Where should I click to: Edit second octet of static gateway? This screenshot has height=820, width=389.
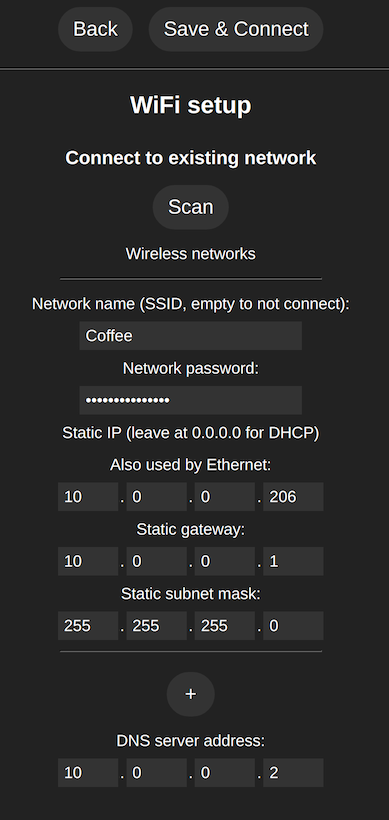[x=156, y=561]
